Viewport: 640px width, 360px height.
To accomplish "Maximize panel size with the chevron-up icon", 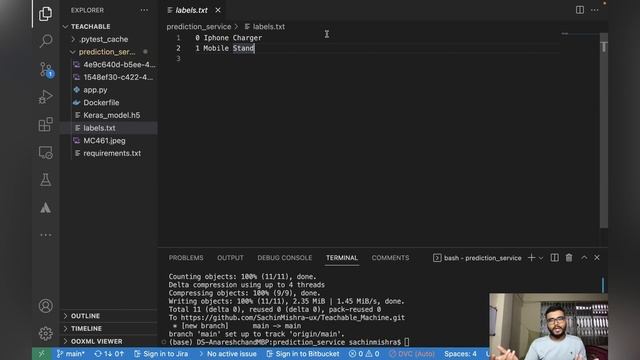I will click(584, 258).
